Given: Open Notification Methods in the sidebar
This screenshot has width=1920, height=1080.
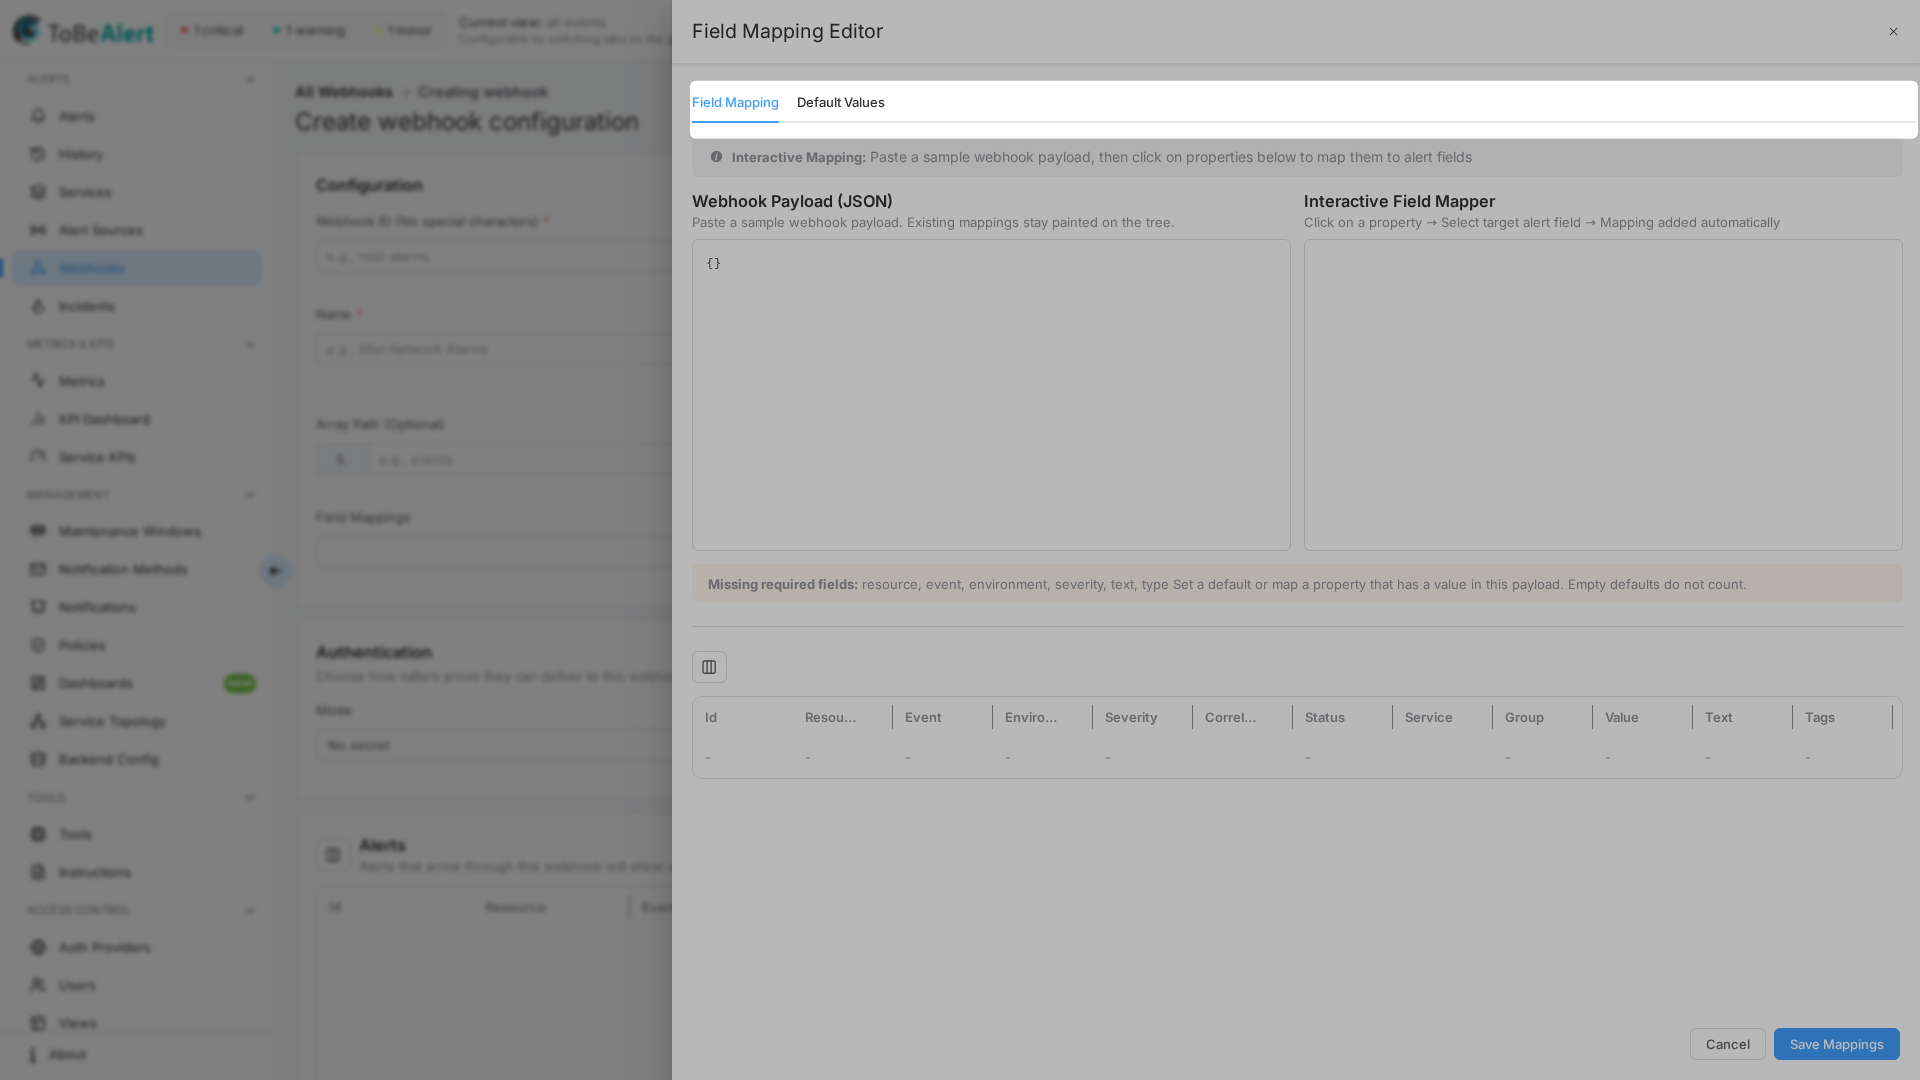Looking at the screenshot, I should (137, 569).
